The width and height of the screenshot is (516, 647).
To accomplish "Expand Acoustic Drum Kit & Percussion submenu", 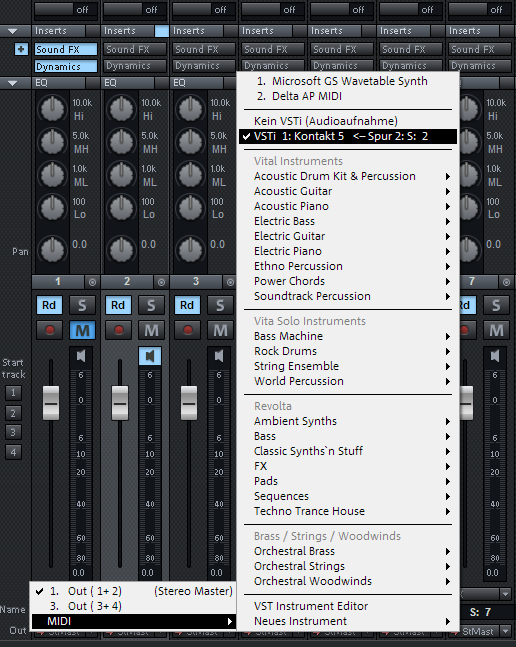I will pyautogui.click(x=348, y=176).
